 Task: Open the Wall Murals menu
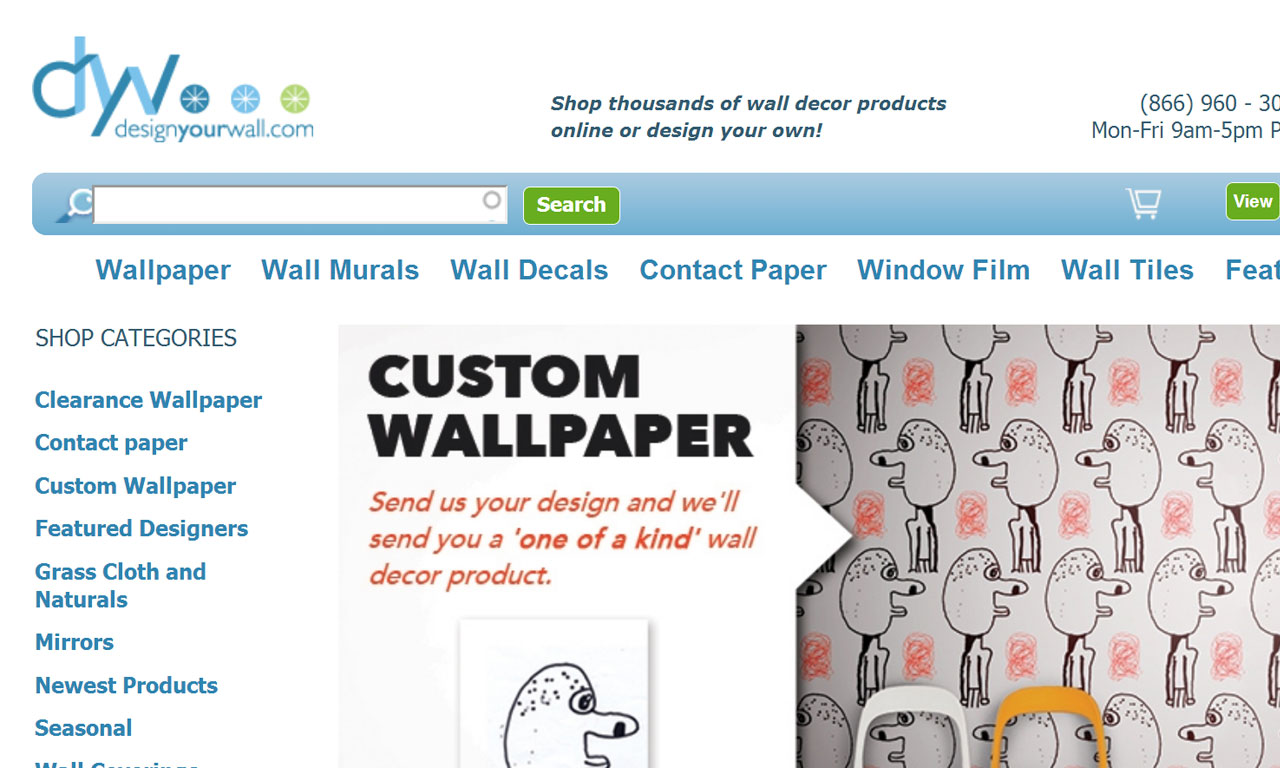tap(340, 270)
